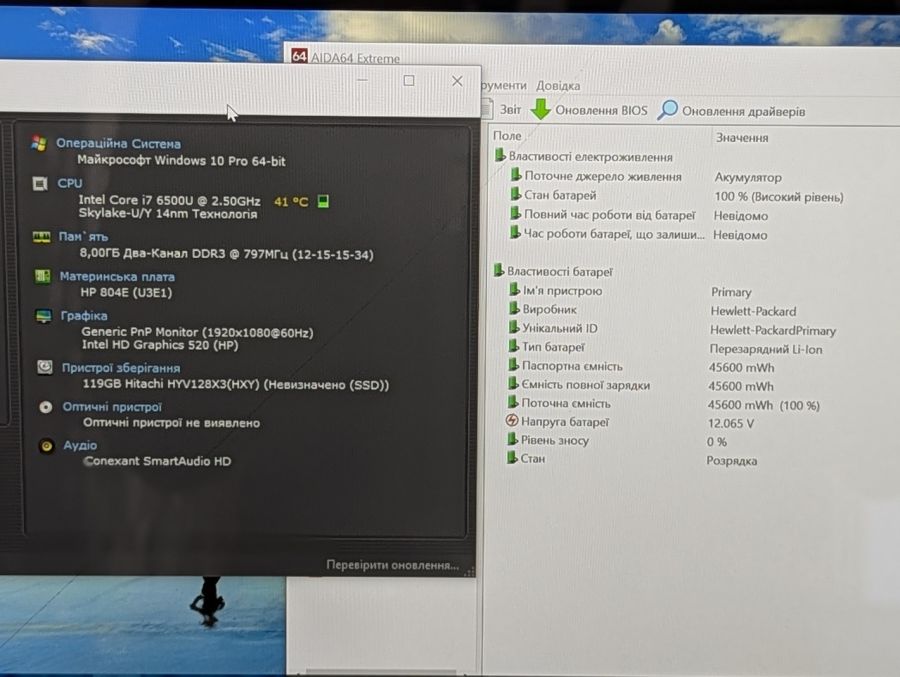Click the icon beside Паспортна ємність

514,365
